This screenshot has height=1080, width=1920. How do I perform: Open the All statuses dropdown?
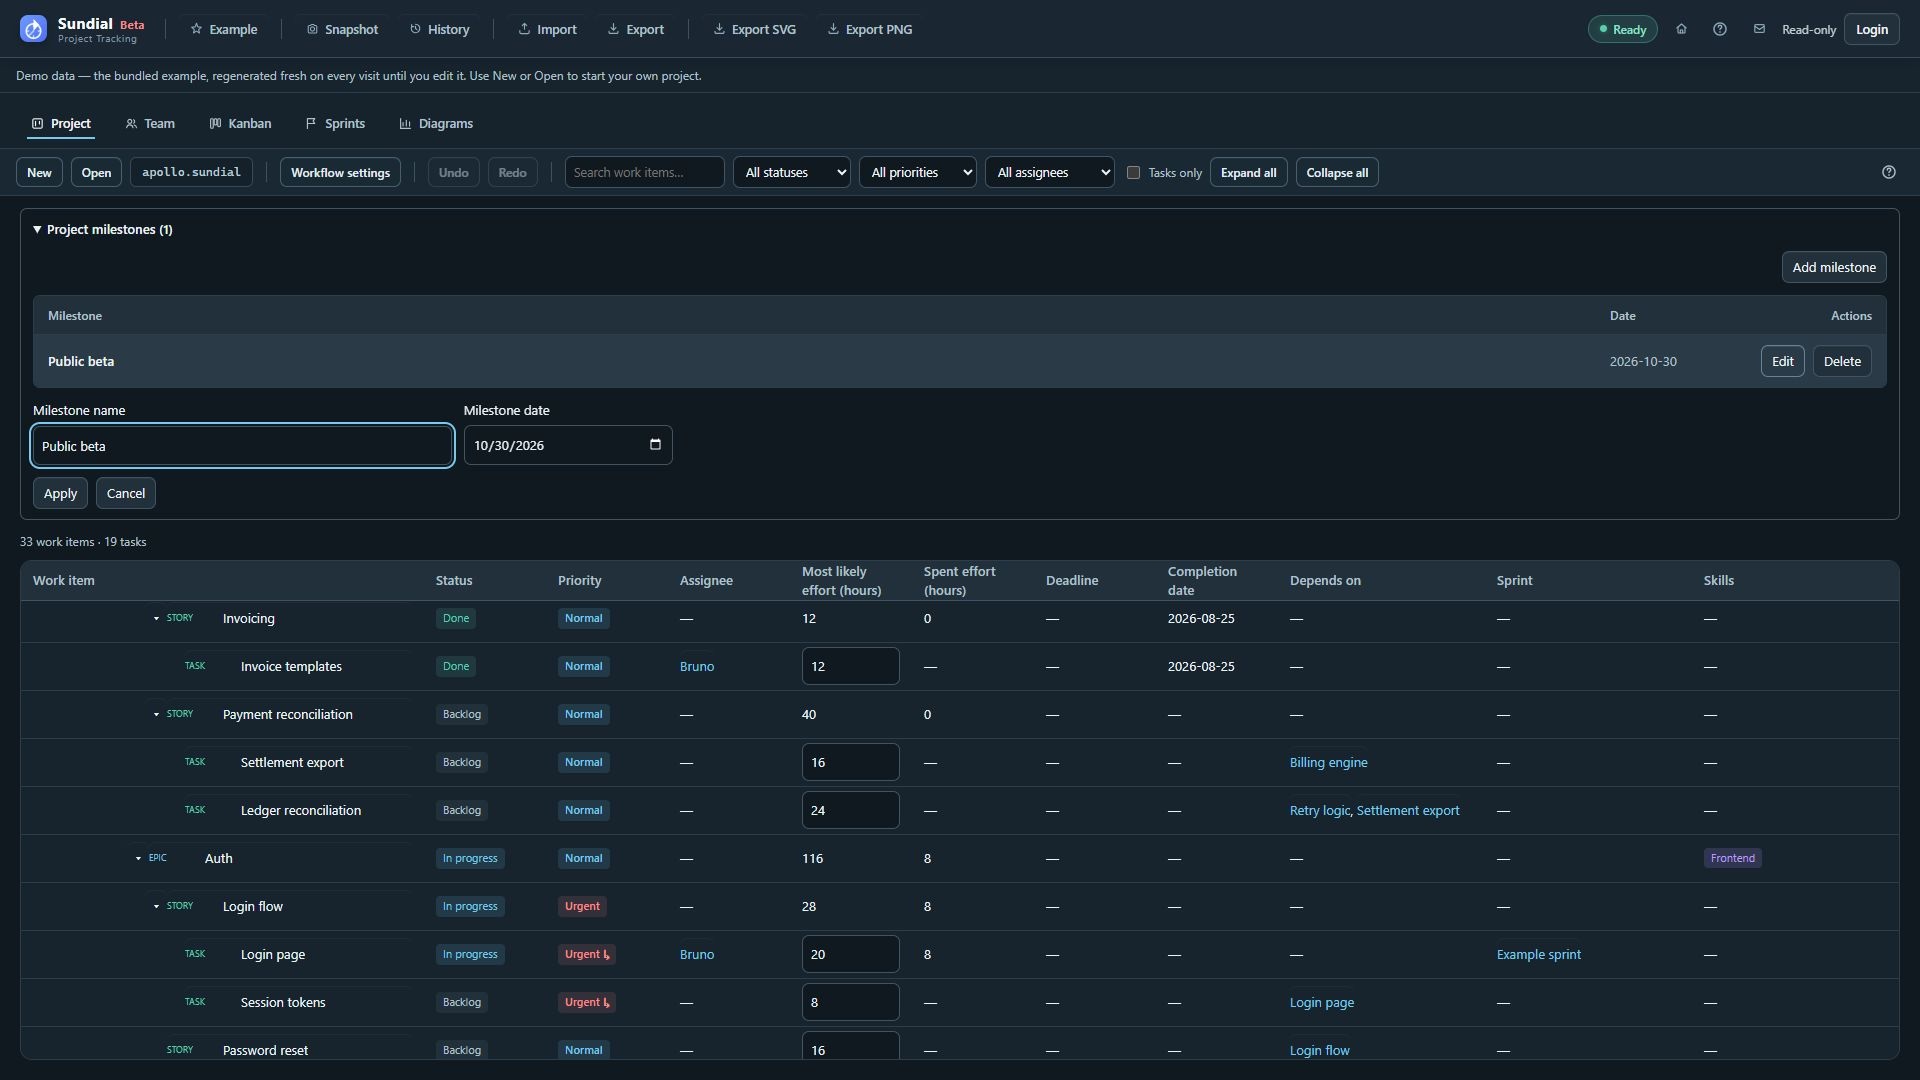click(792, 172)
